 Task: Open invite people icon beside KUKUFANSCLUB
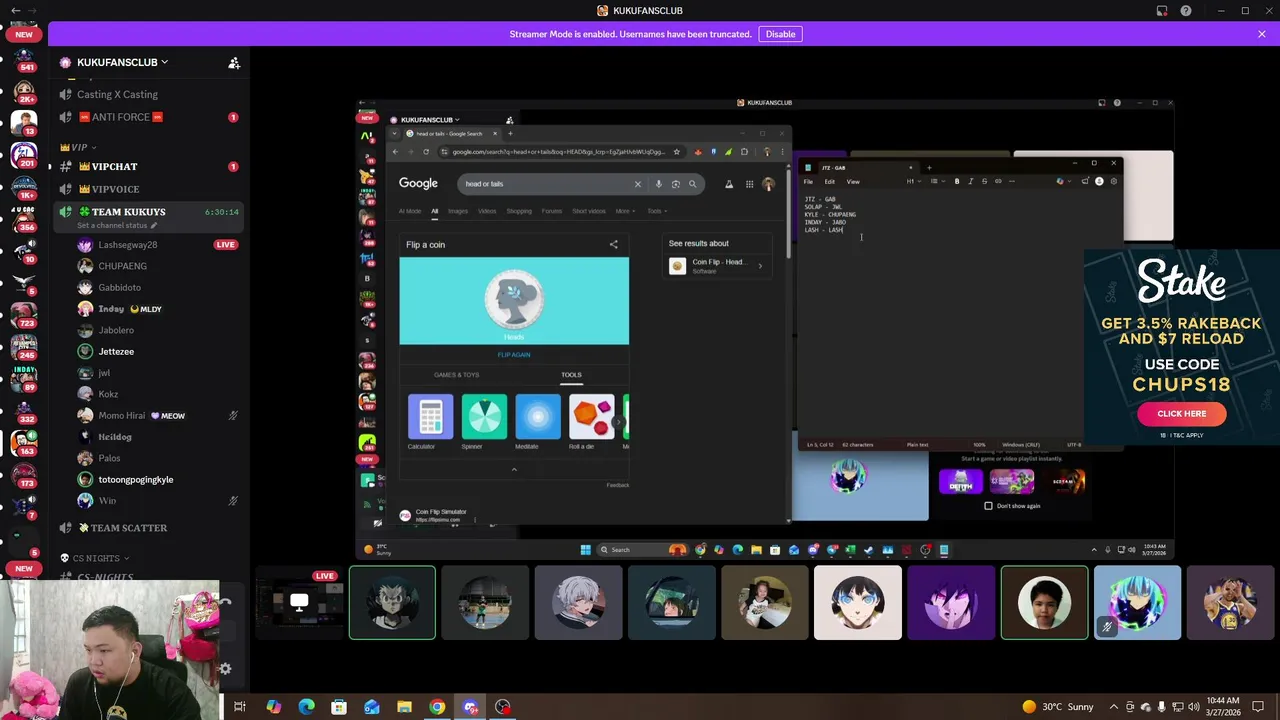coord(234,62)
